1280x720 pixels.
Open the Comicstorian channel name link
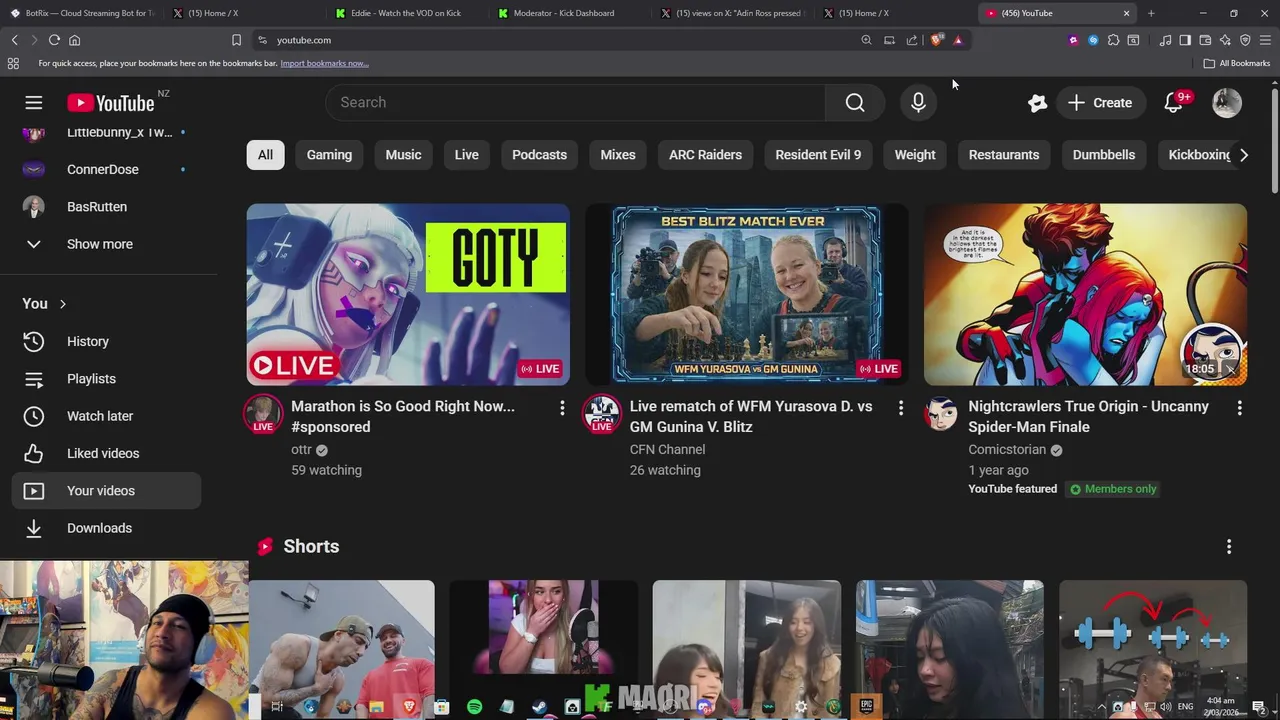pos(1007,450)
